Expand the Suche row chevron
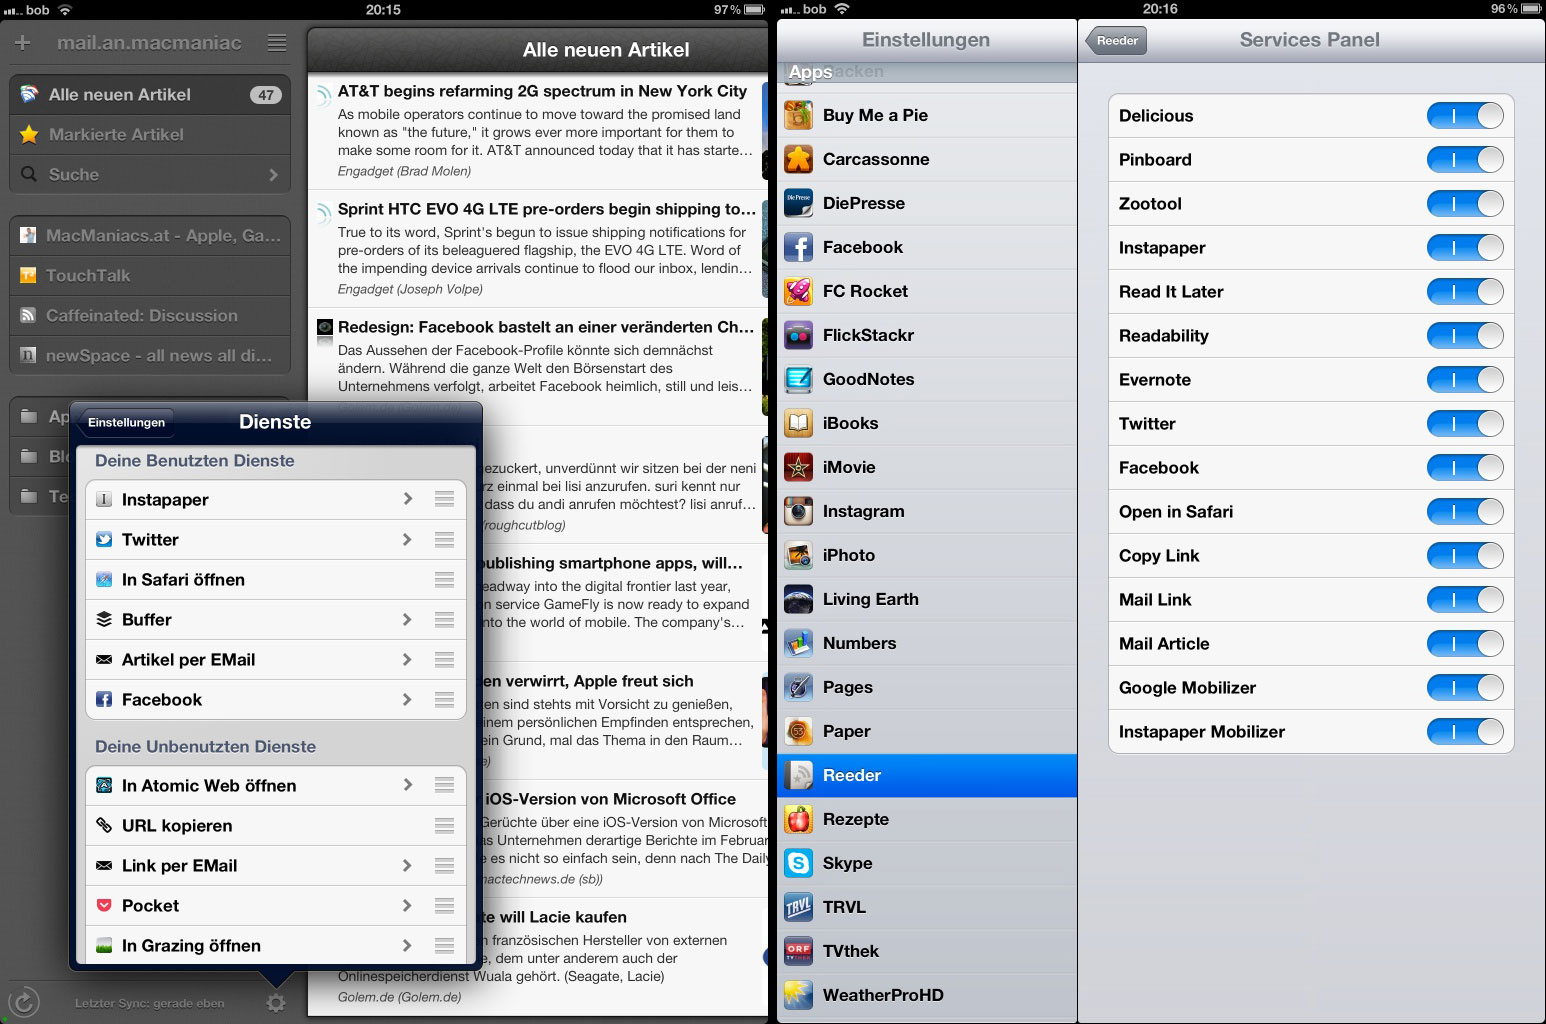This screenshot has width=1546, height=1024. coord(274,175)
